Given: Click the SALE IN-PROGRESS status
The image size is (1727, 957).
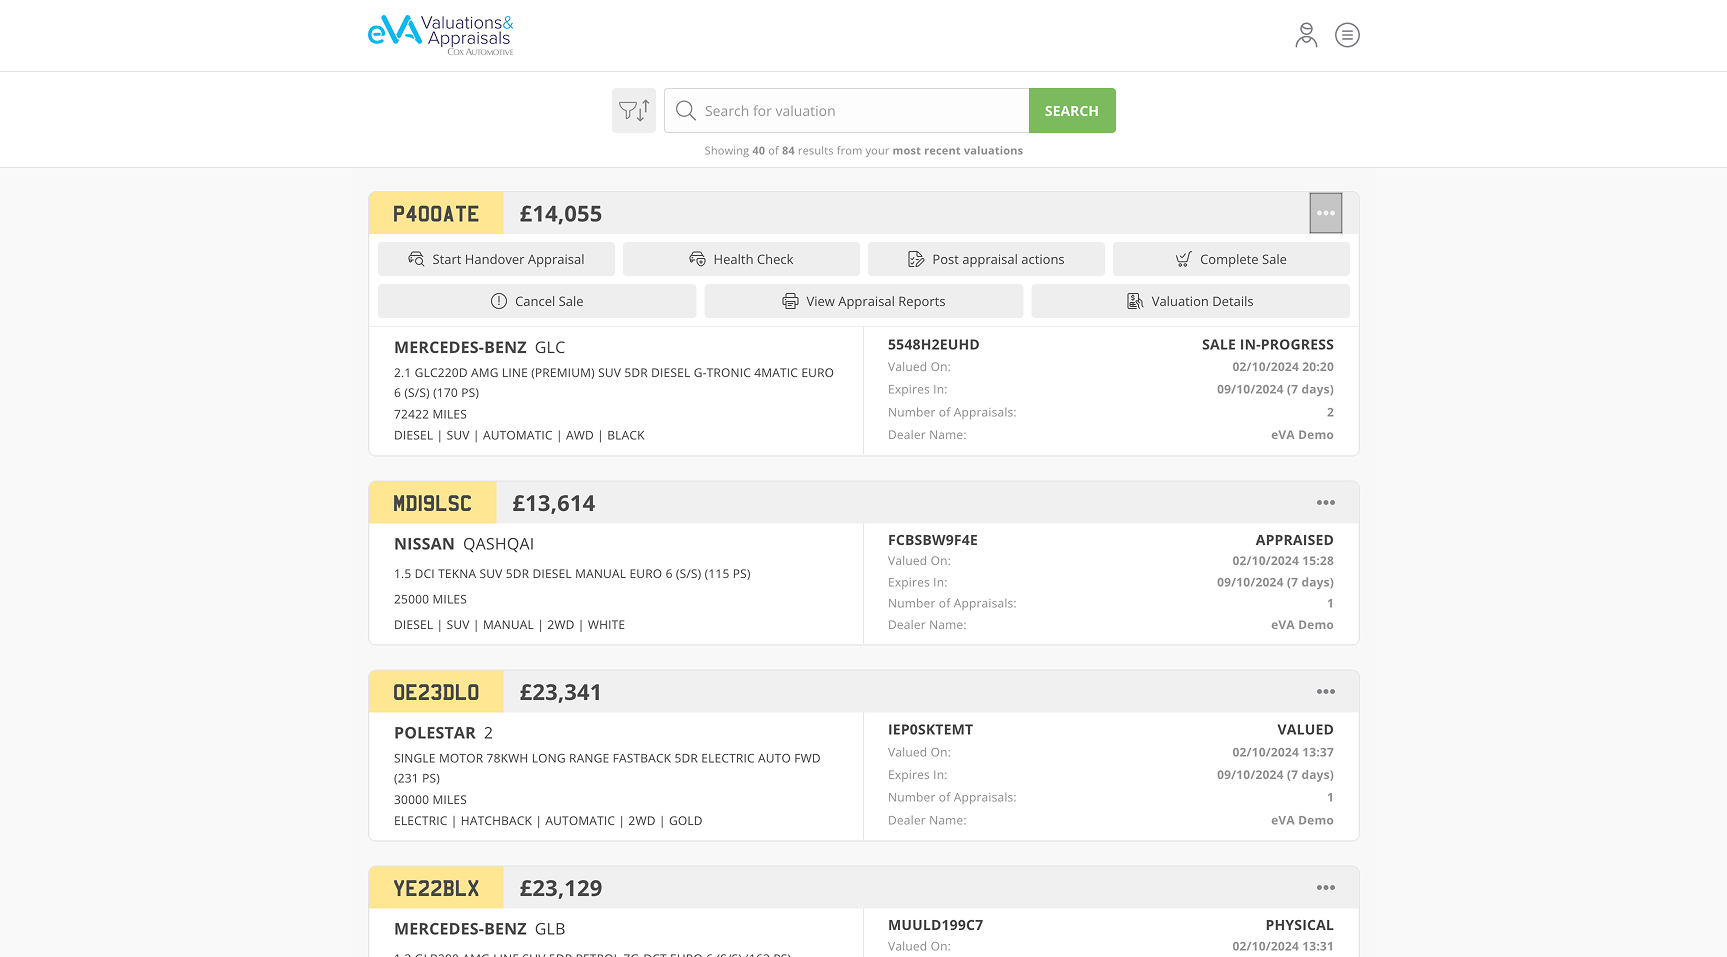Looking at the screenshot, I should click(x=1268, y=344).
